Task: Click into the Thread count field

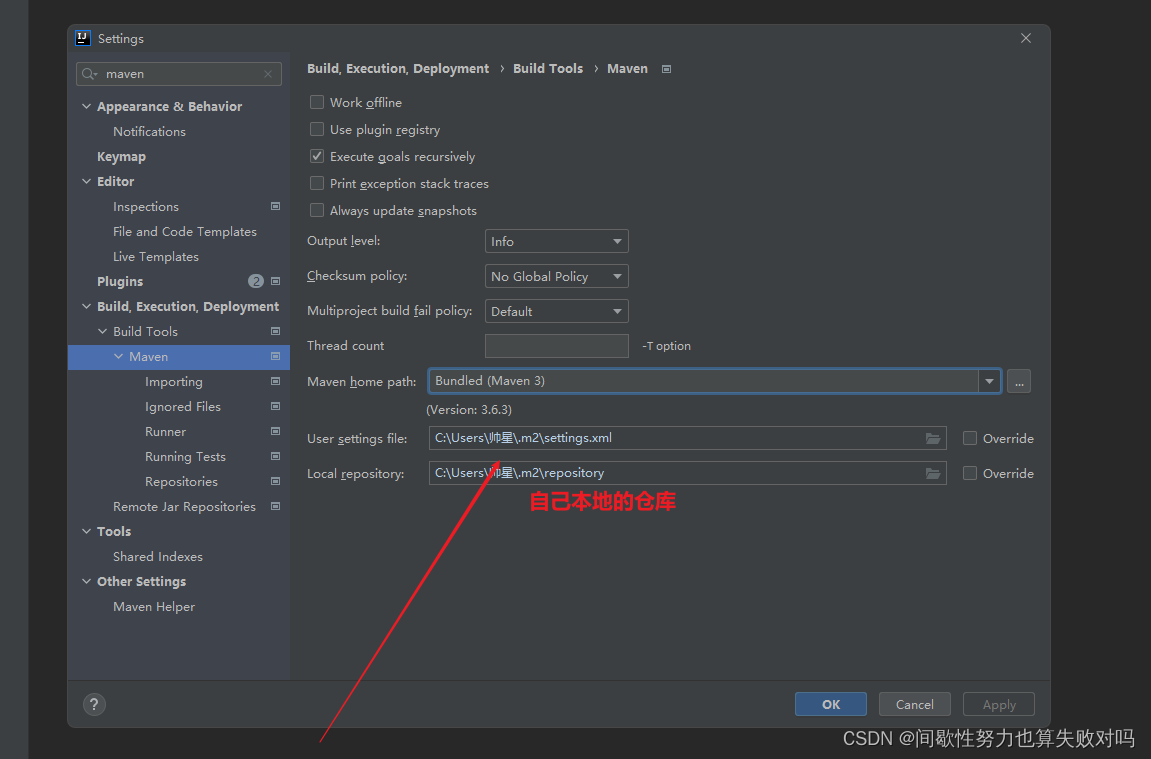Action: pos(556,346)
